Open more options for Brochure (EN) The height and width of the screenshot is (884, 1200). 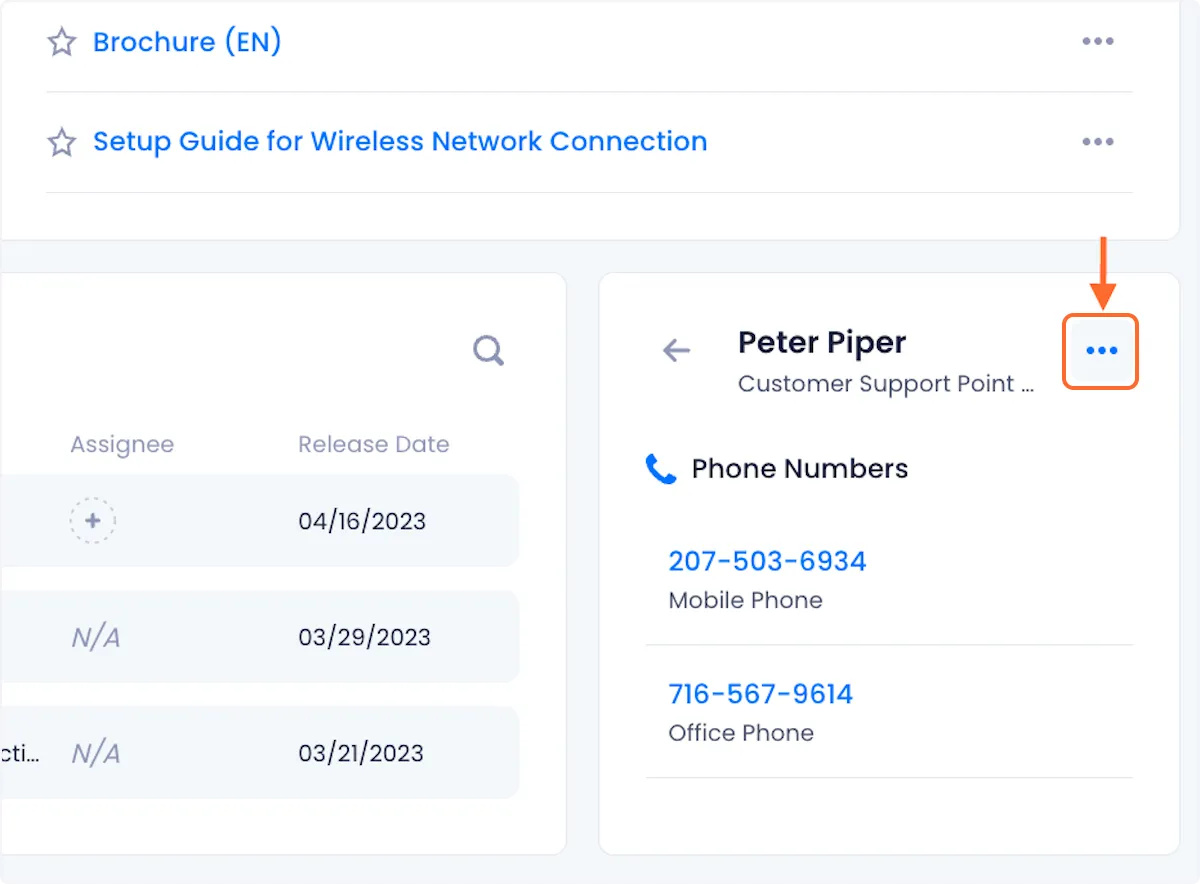[x=1097, y=42]
